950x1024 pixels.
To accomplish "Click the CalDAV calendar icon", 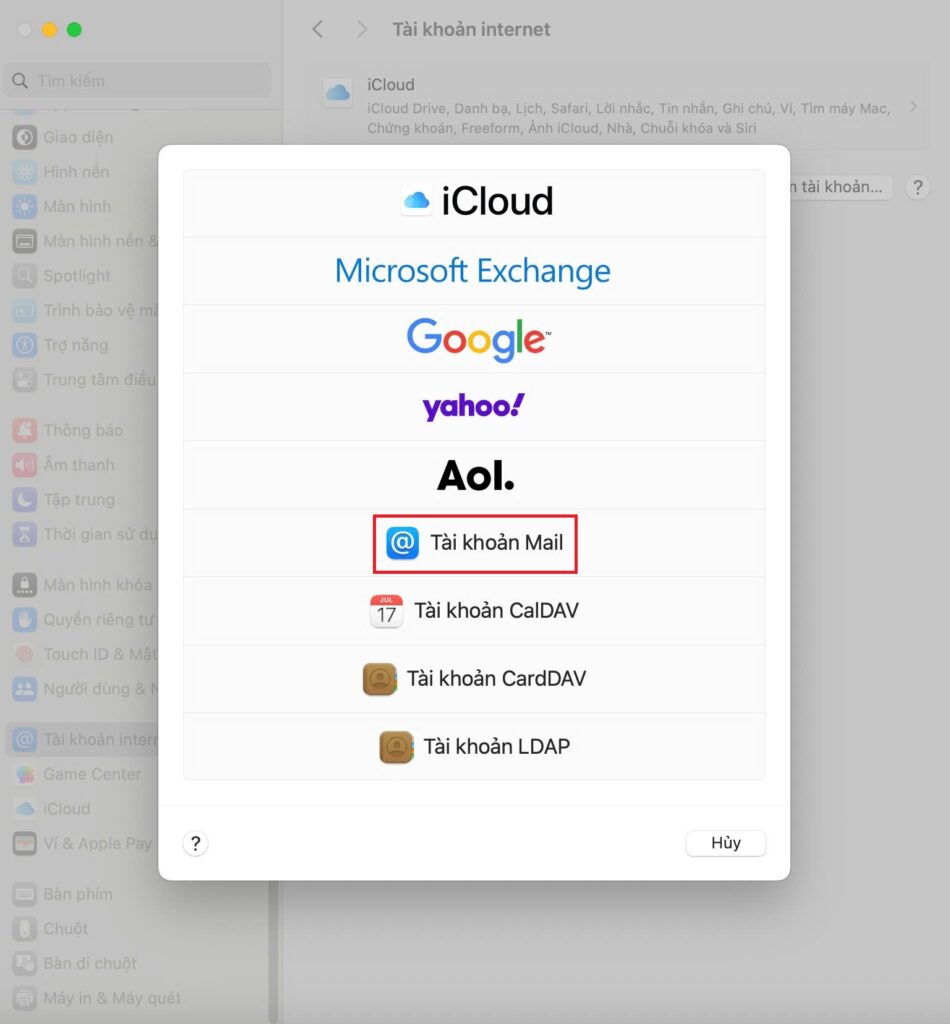I will pyautogui.click(x=386, y=611).
